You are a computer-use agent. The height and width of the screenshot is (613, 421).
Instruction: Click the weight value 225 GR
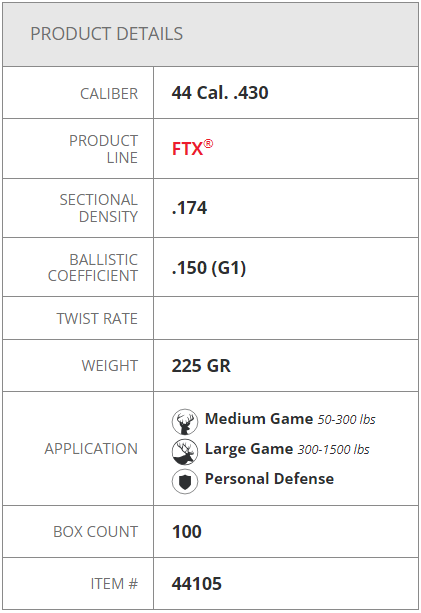201,366
